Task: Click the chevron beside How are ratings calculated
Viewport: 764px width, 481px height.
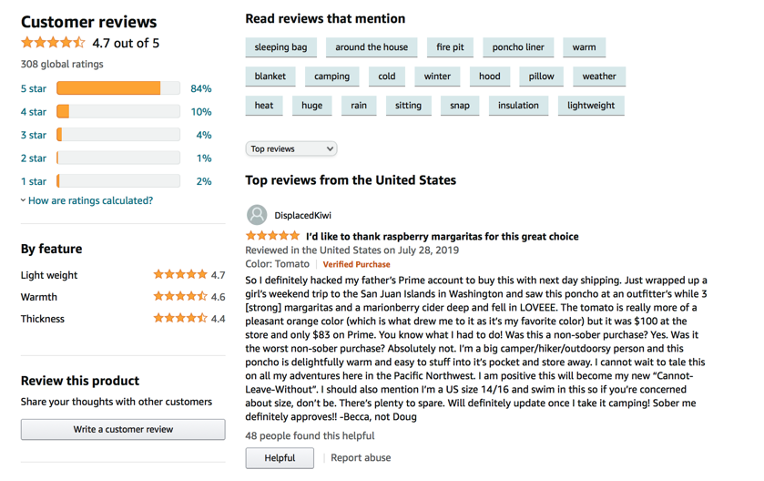Action: coord(23,200)
